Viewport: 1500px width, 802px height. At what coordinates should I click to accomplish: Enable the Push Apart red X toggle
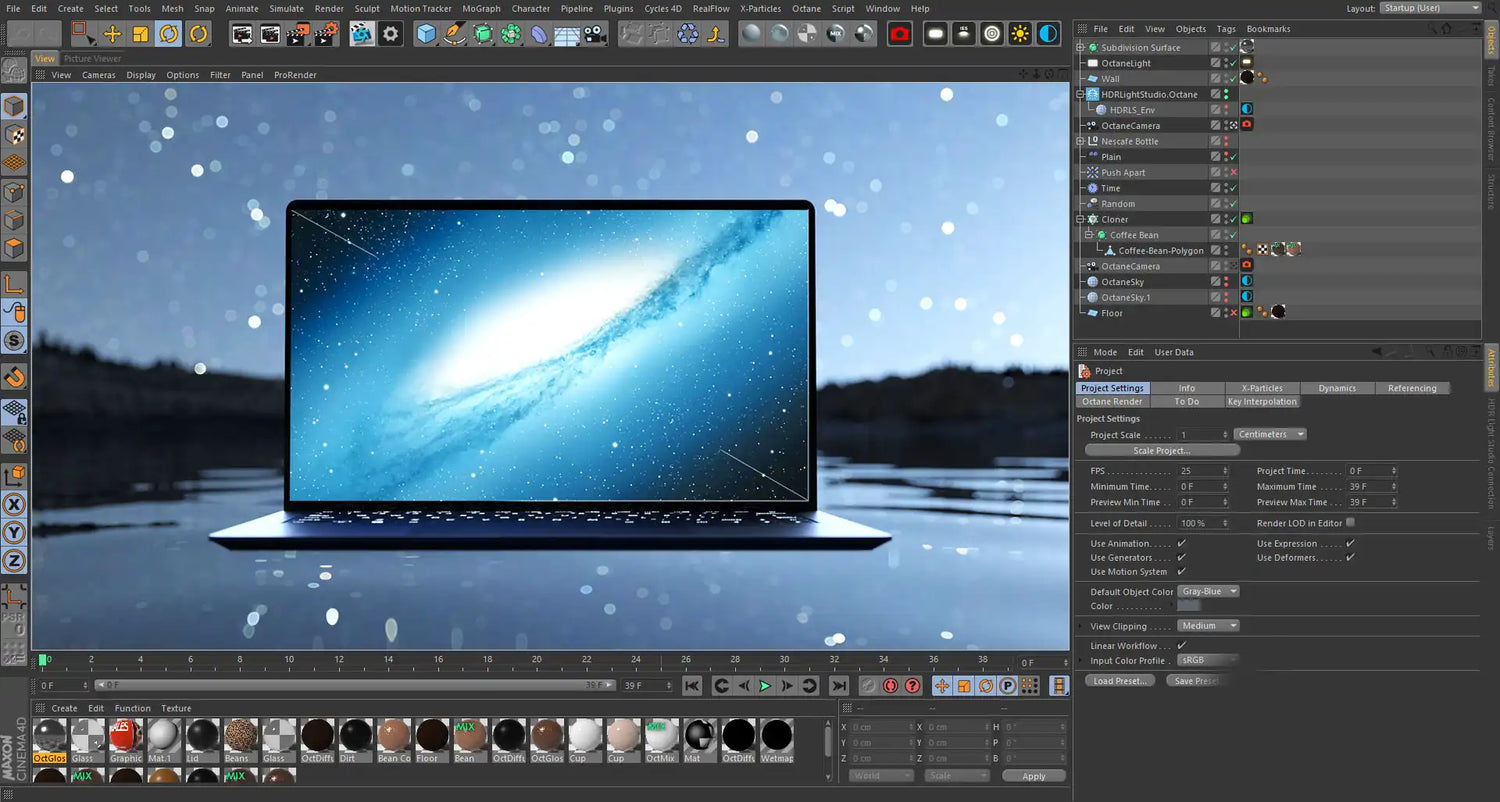pyautogui.click(x=1234, y=173)
